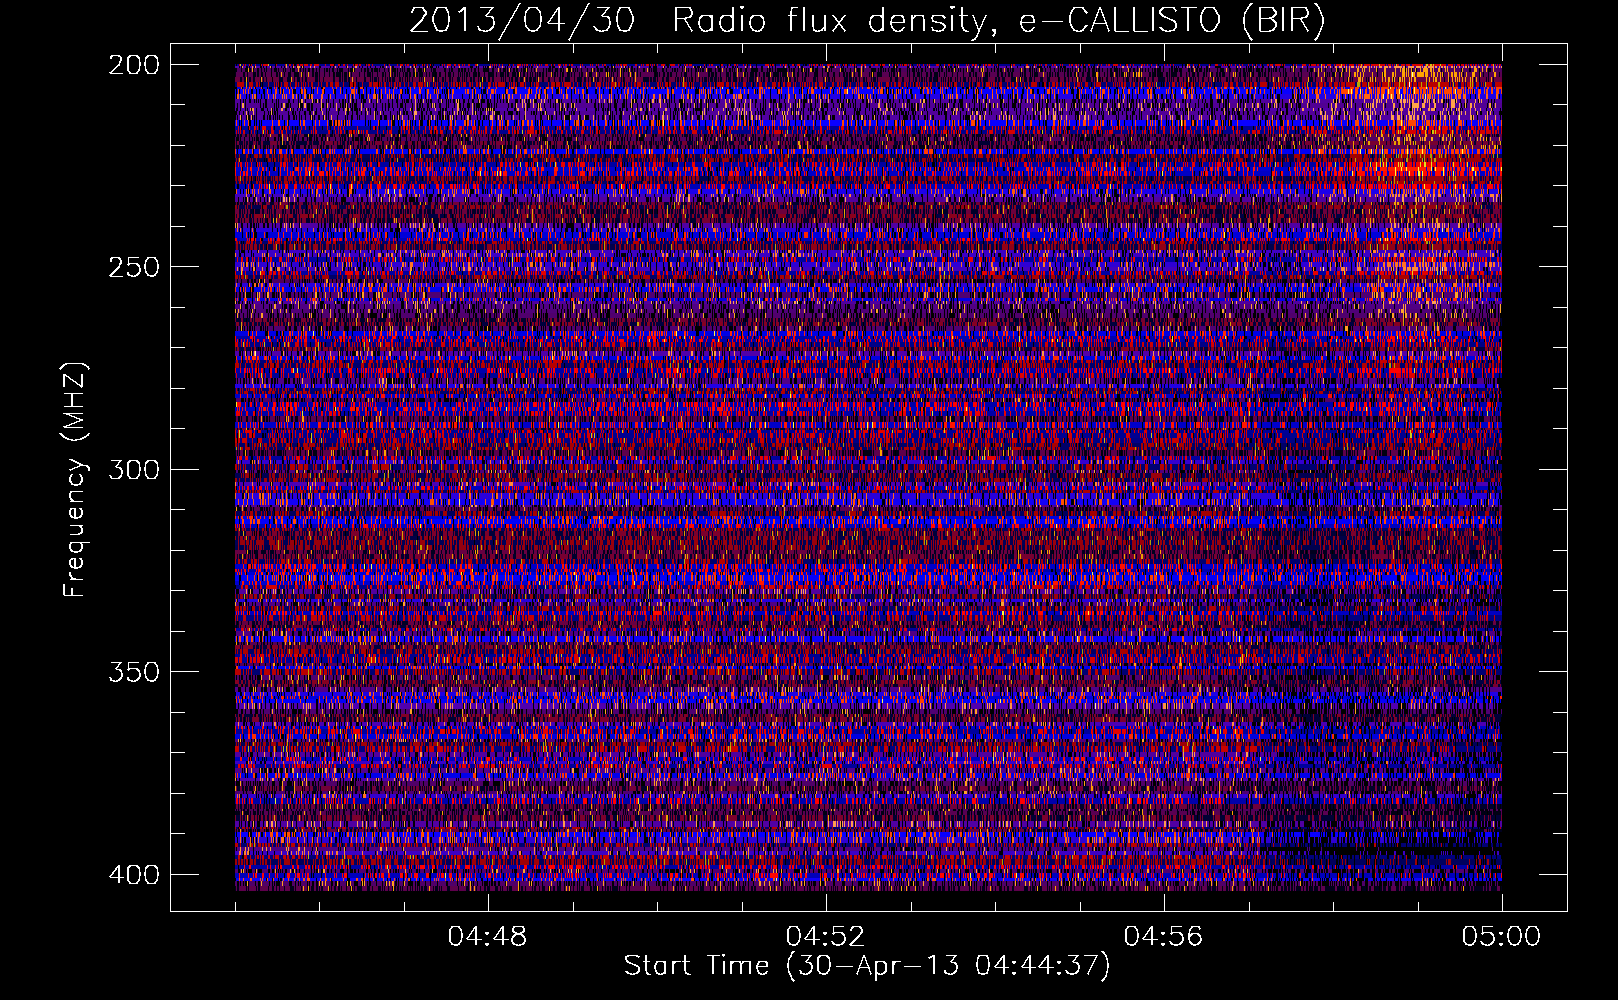Viewport: 1618px width, 1000px height.
Task: Click the 05:00 time tick label
Action: [x=1502, y=937]
